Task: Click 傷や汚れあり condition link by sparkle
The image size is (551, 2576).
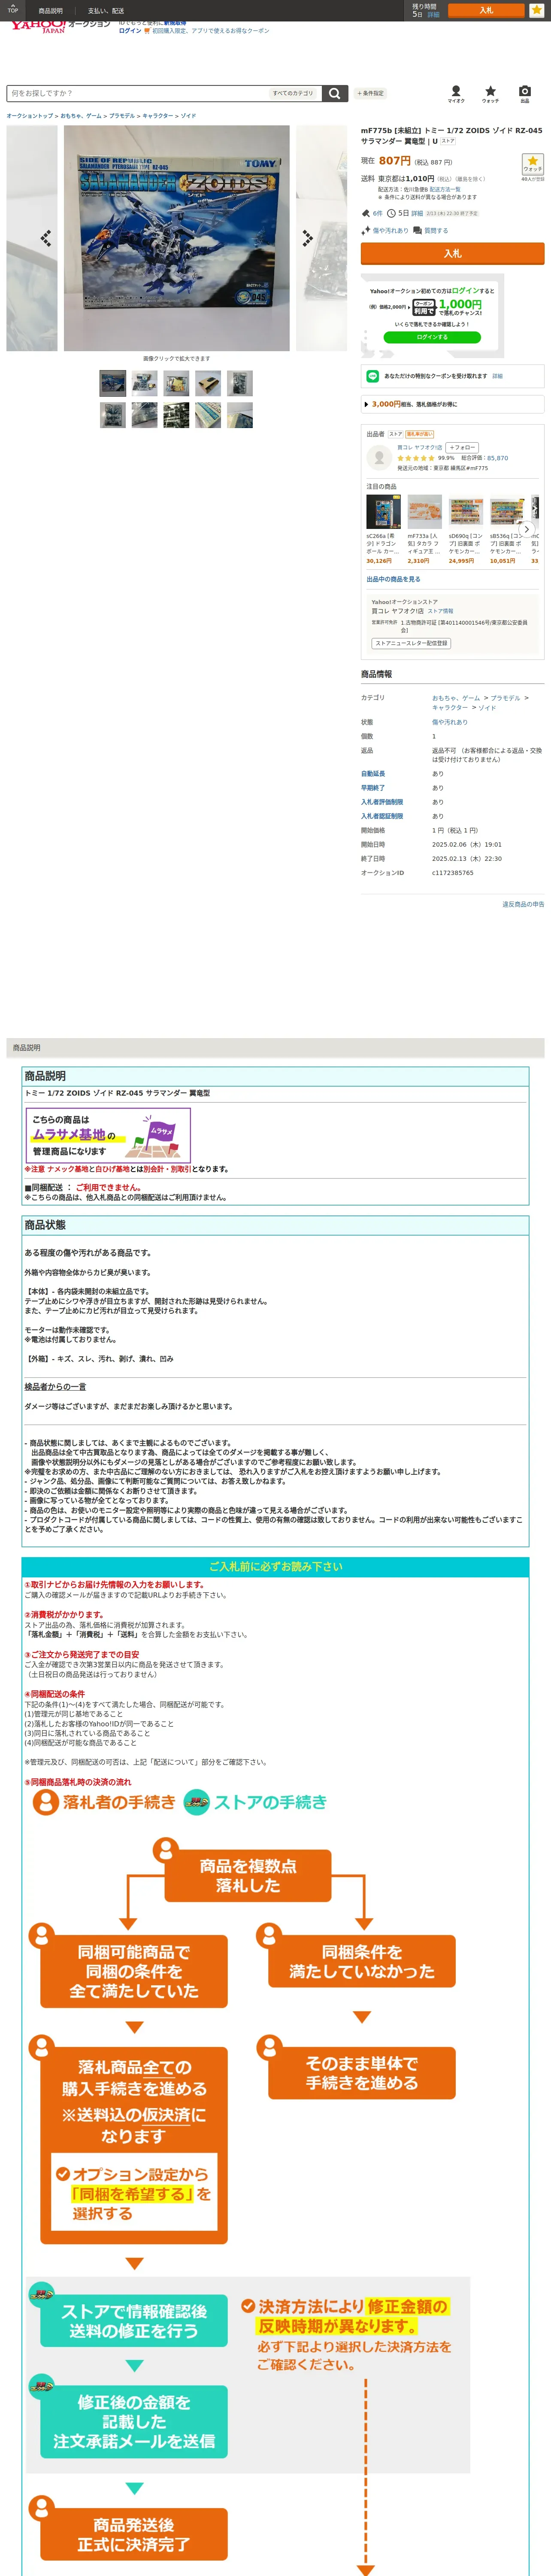Action: [390, 230]
